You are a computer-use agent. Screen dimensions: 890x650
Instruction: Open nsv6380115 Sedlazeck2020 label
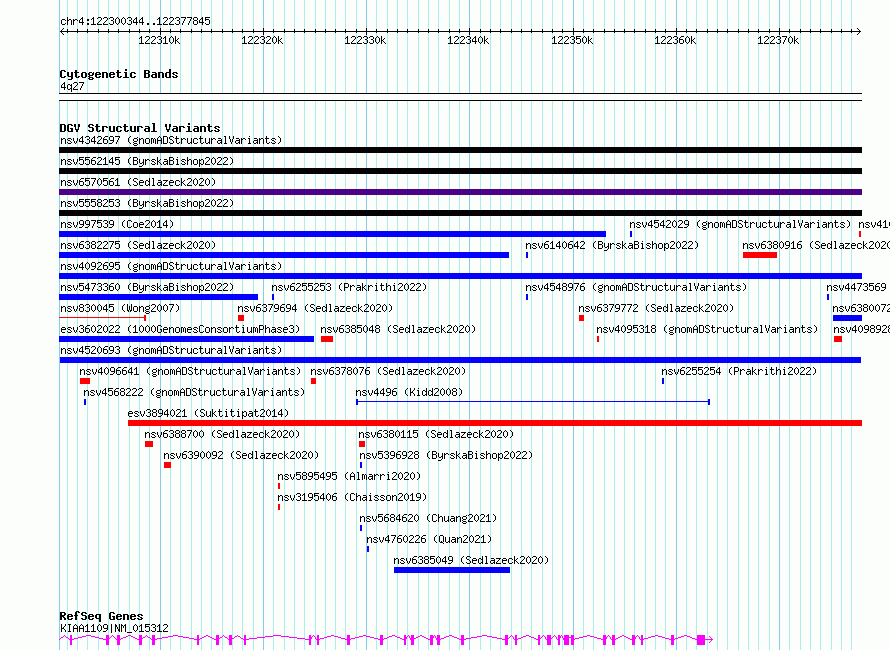click(x=436, y=434)
